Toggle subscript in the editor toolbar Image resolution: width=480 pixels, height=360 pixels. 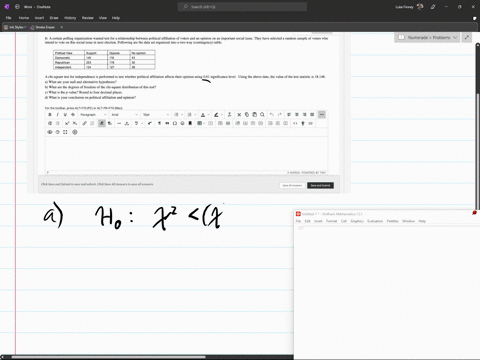[75, 123]
